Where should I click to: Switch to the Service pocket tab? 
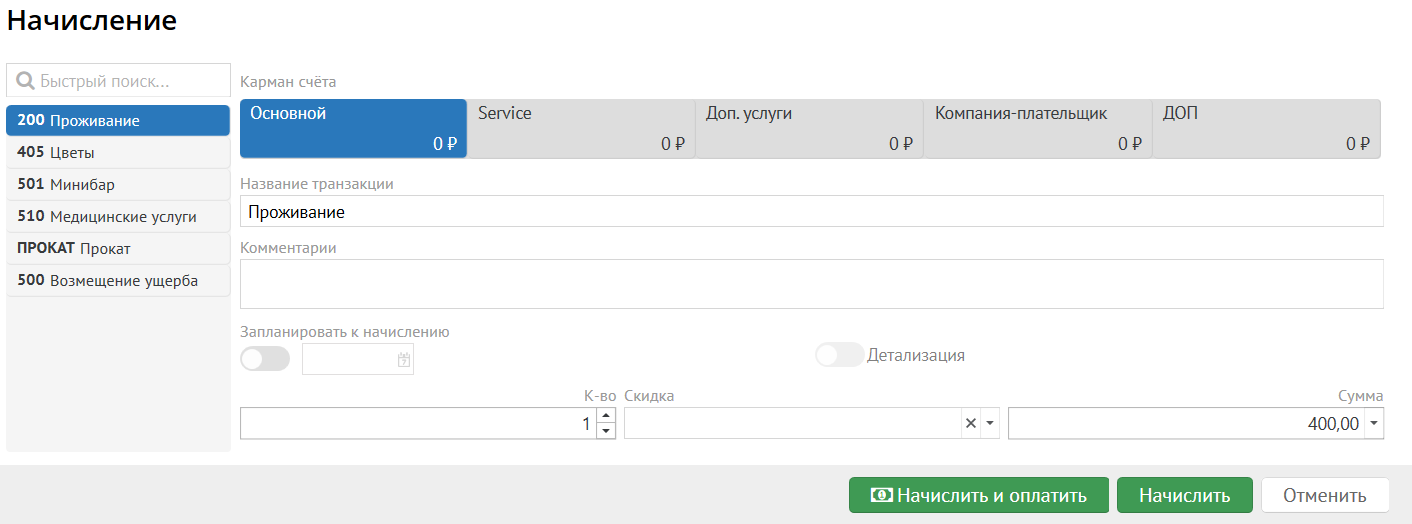coord(581,128)
